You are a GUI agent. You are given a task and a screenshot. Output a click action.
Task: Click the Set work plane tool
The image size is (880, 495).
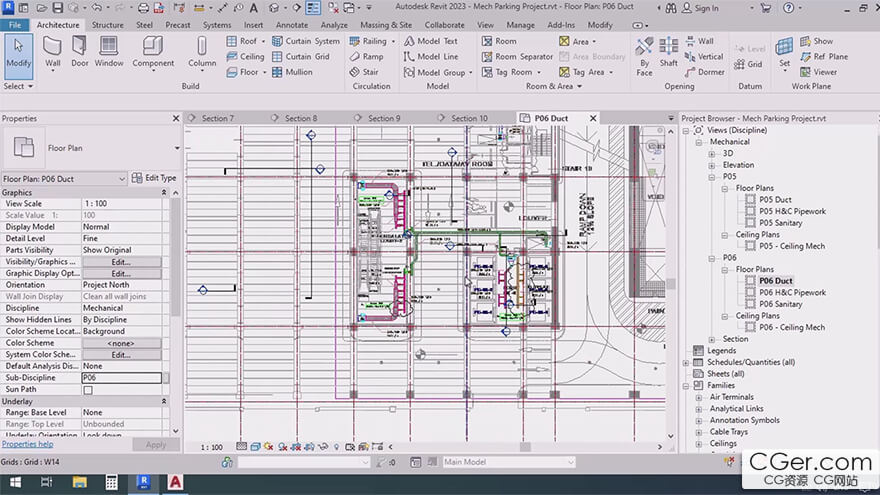pos(785,52)
